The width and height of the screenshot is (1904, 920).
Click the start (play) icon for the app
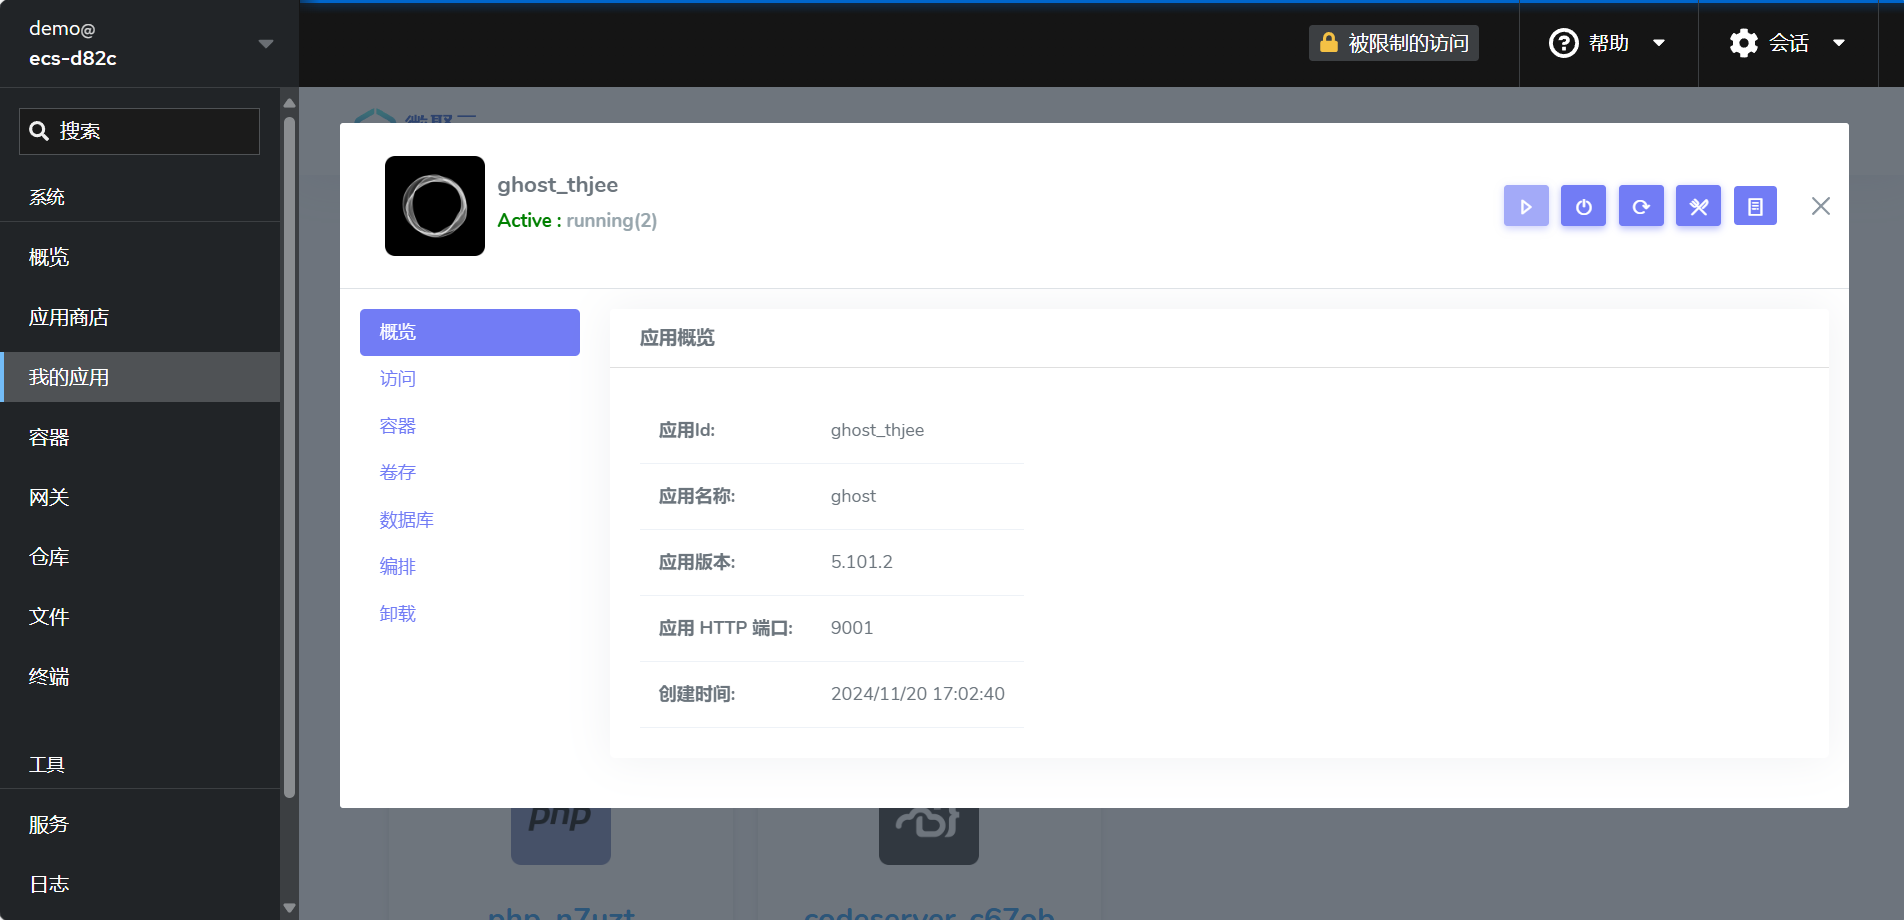click(x=1525, y=206)
